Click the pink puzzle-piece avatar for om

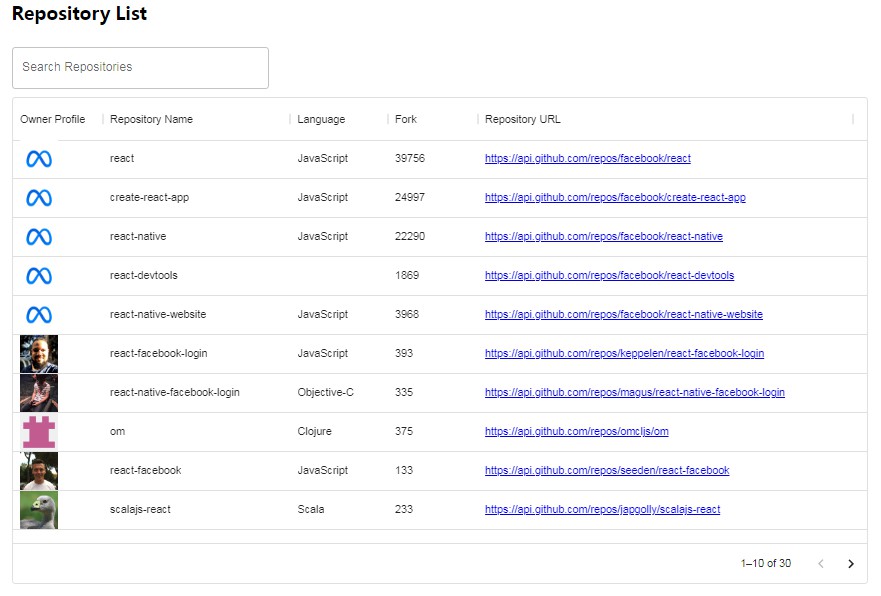38,431
